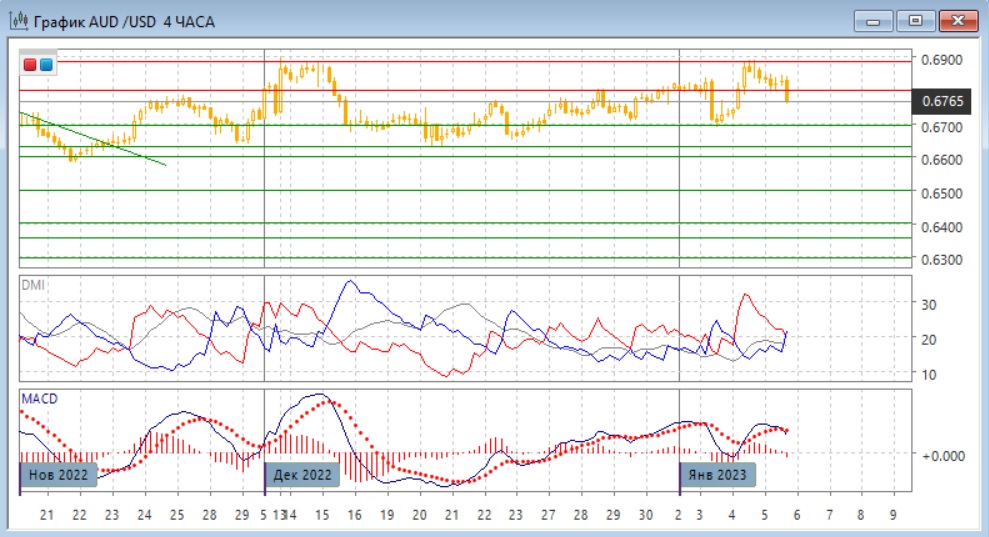This screenshot has width=989, height=537.
Task: Click the MACD indicator label
Action: coord(39,398)
